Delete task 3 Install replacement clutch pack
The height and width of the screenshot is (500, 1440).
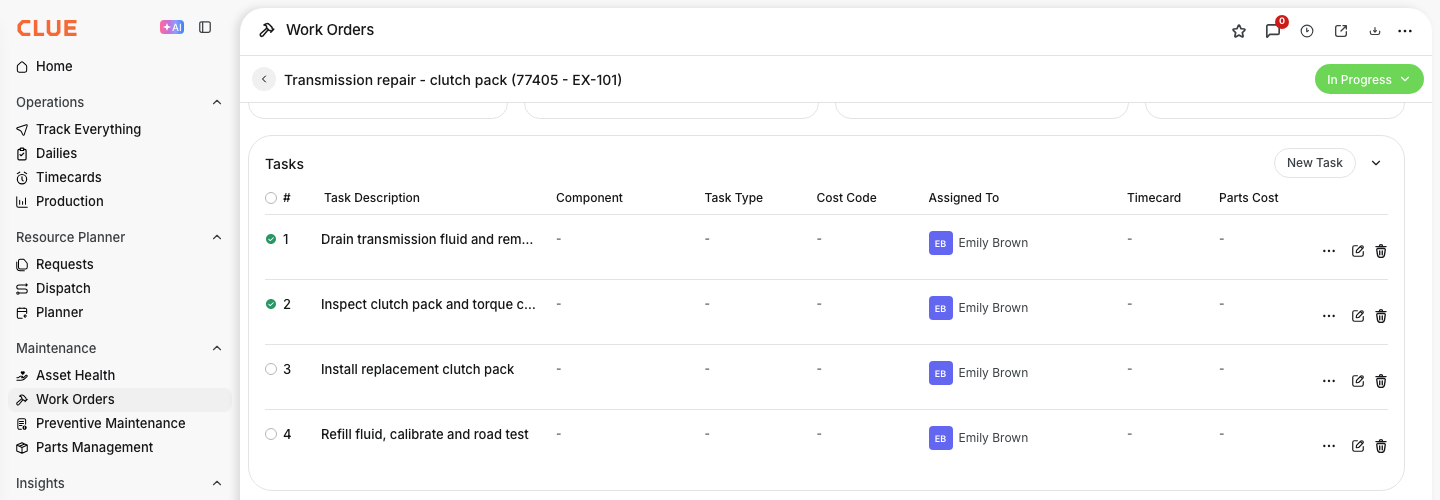tap(1381, 381)
